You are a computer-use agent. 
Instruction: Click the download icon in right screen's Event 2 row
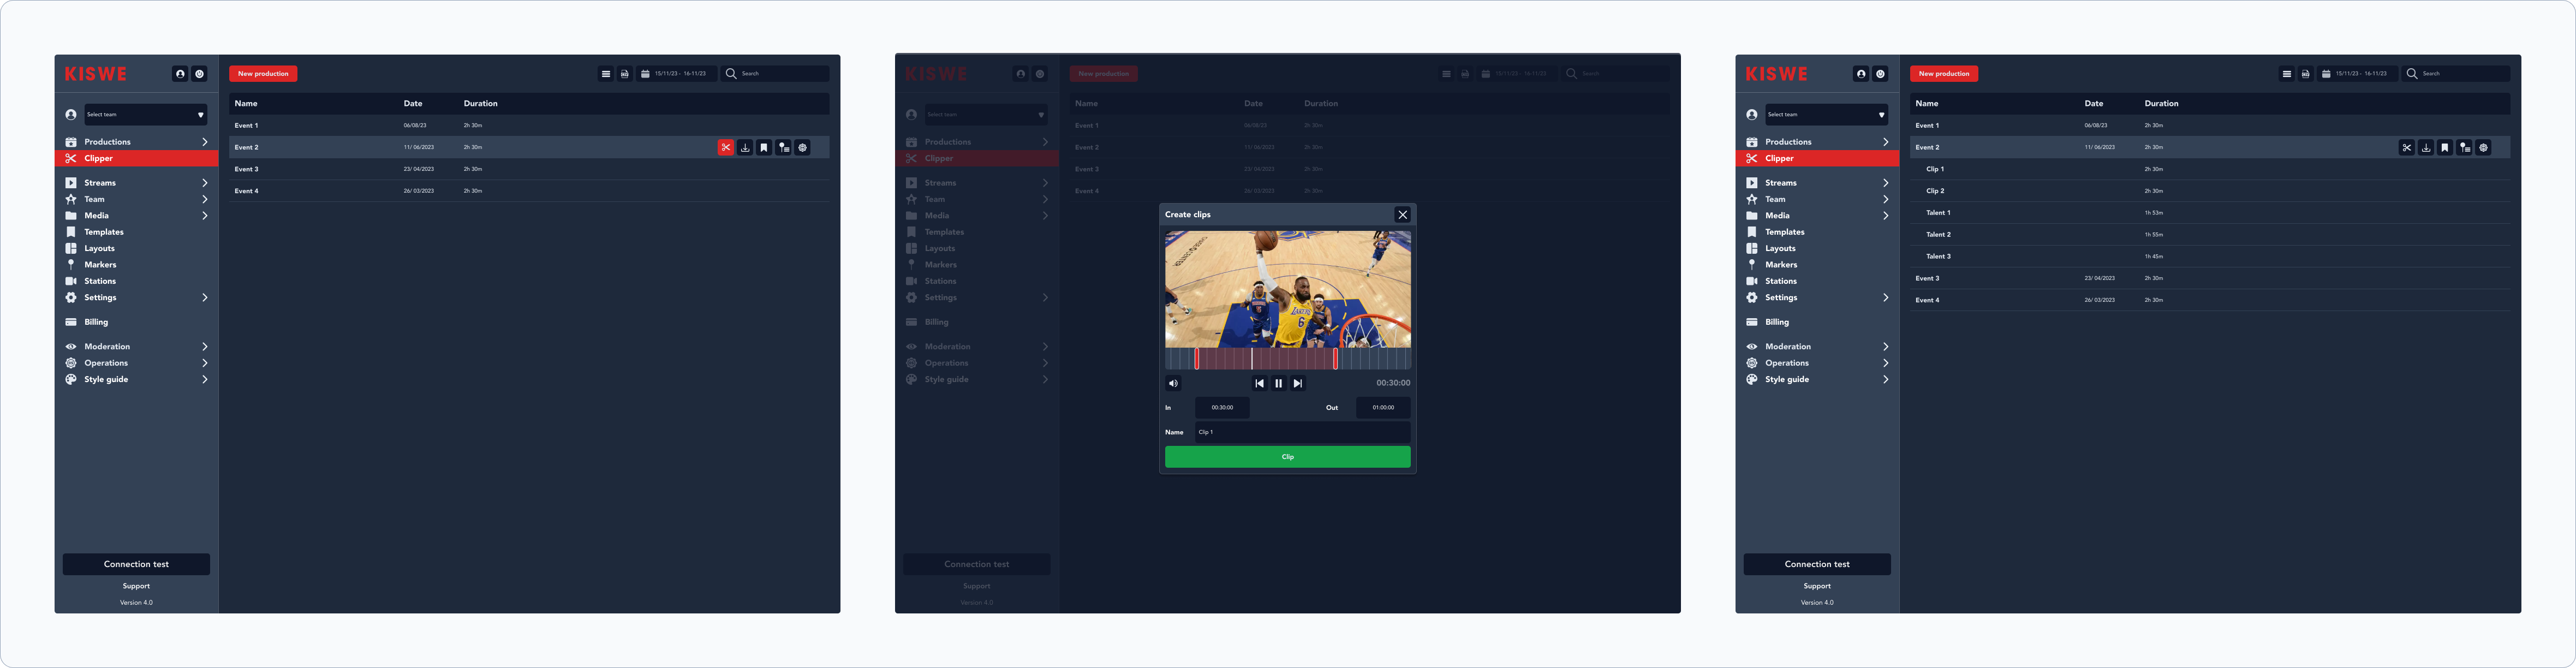coord(2426,147)
